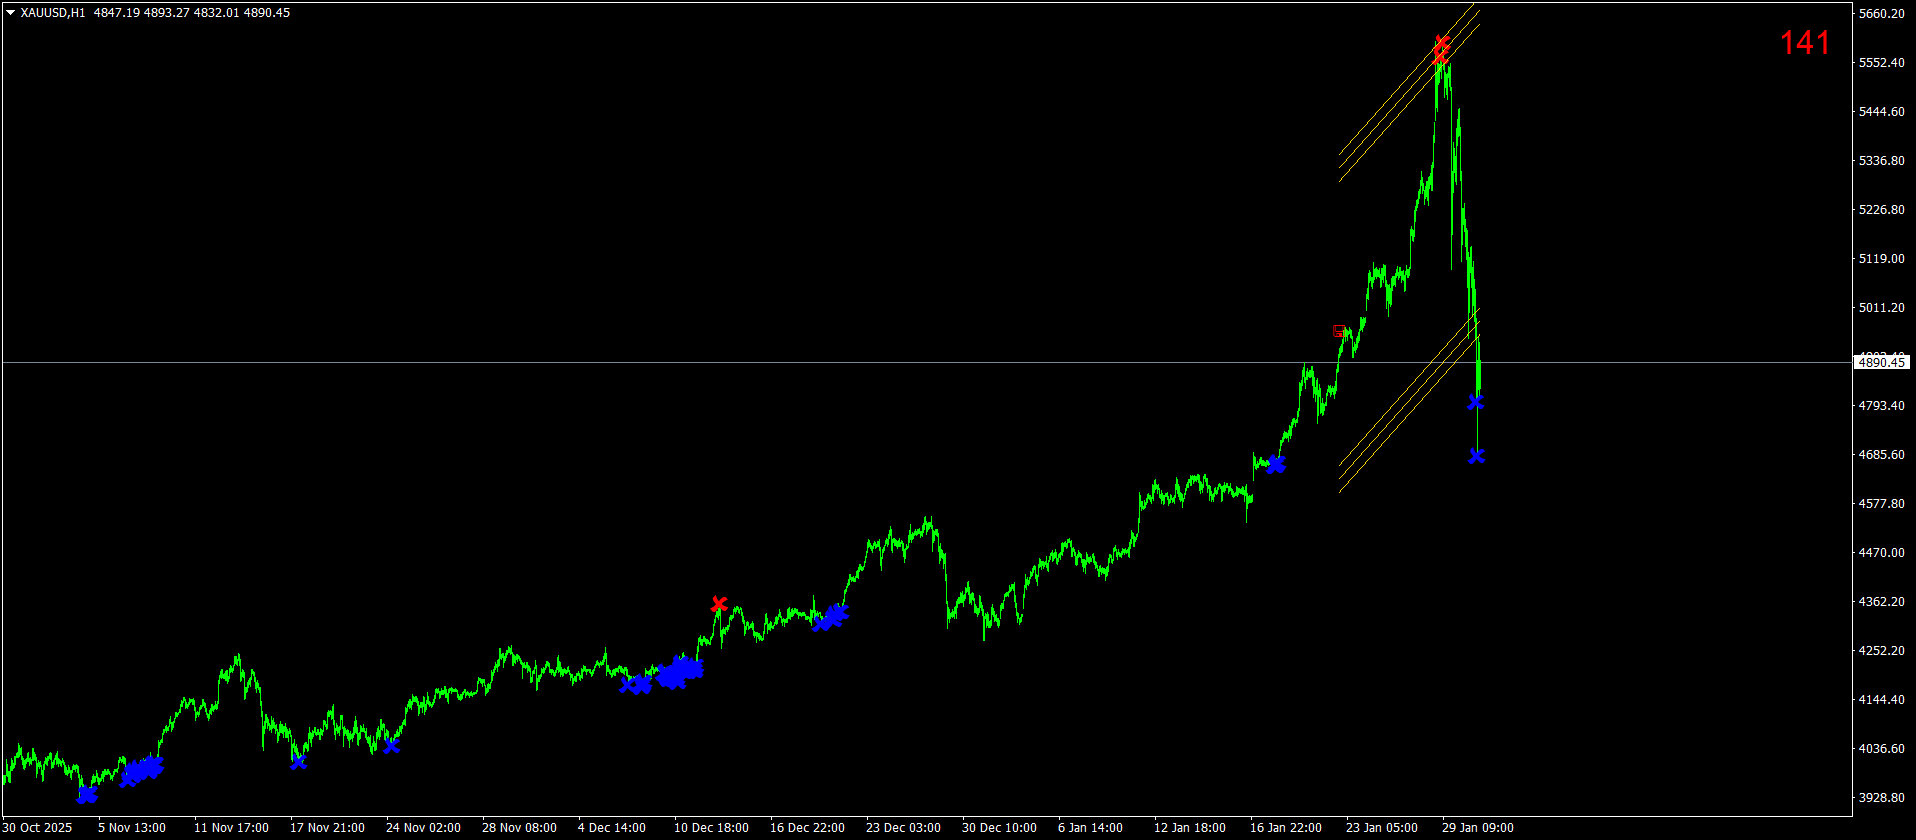This screenshot has width=1916, height=840.
Task: Click the horizontal bid price line
Action: pyautogui.click(x=927, y=362)
